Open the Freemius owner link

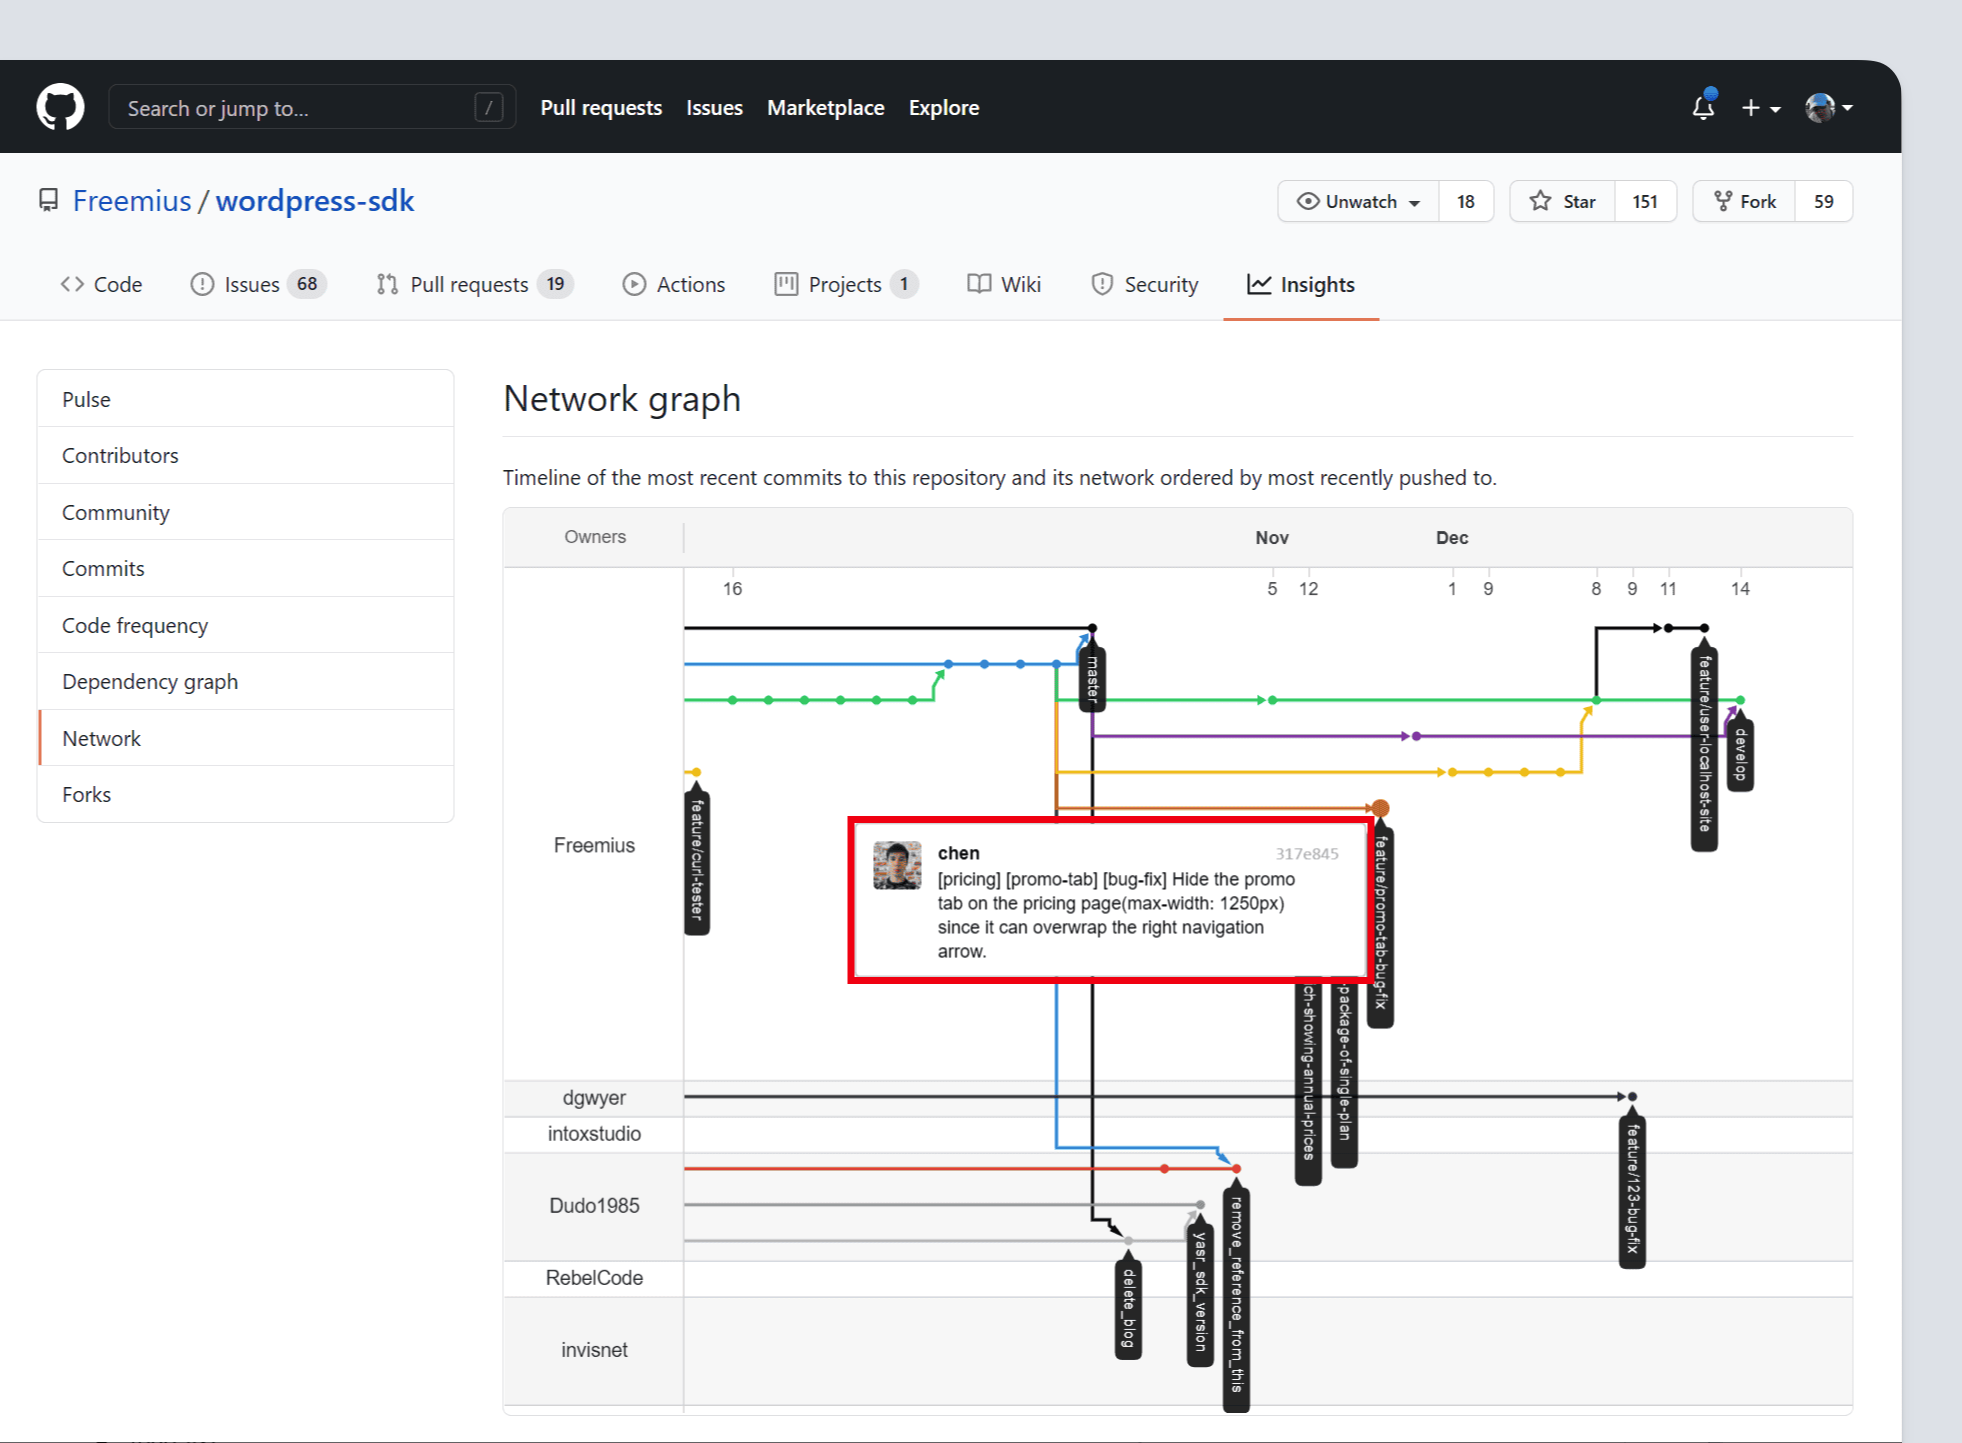131,200
